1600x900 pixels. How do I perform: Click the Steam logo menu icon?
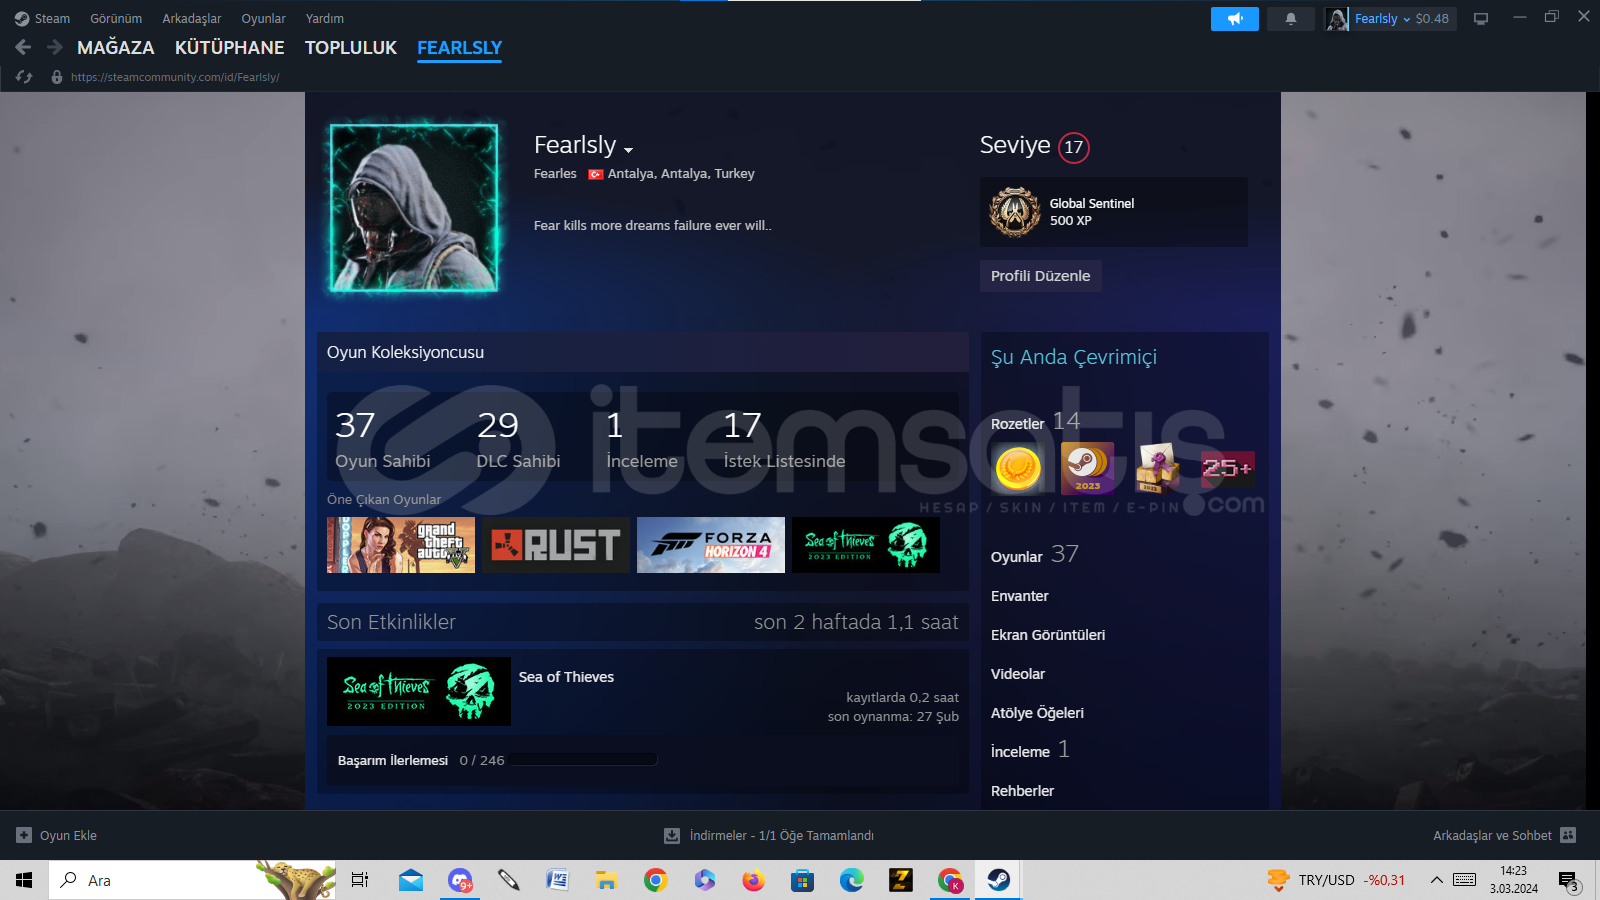[22, 19]
